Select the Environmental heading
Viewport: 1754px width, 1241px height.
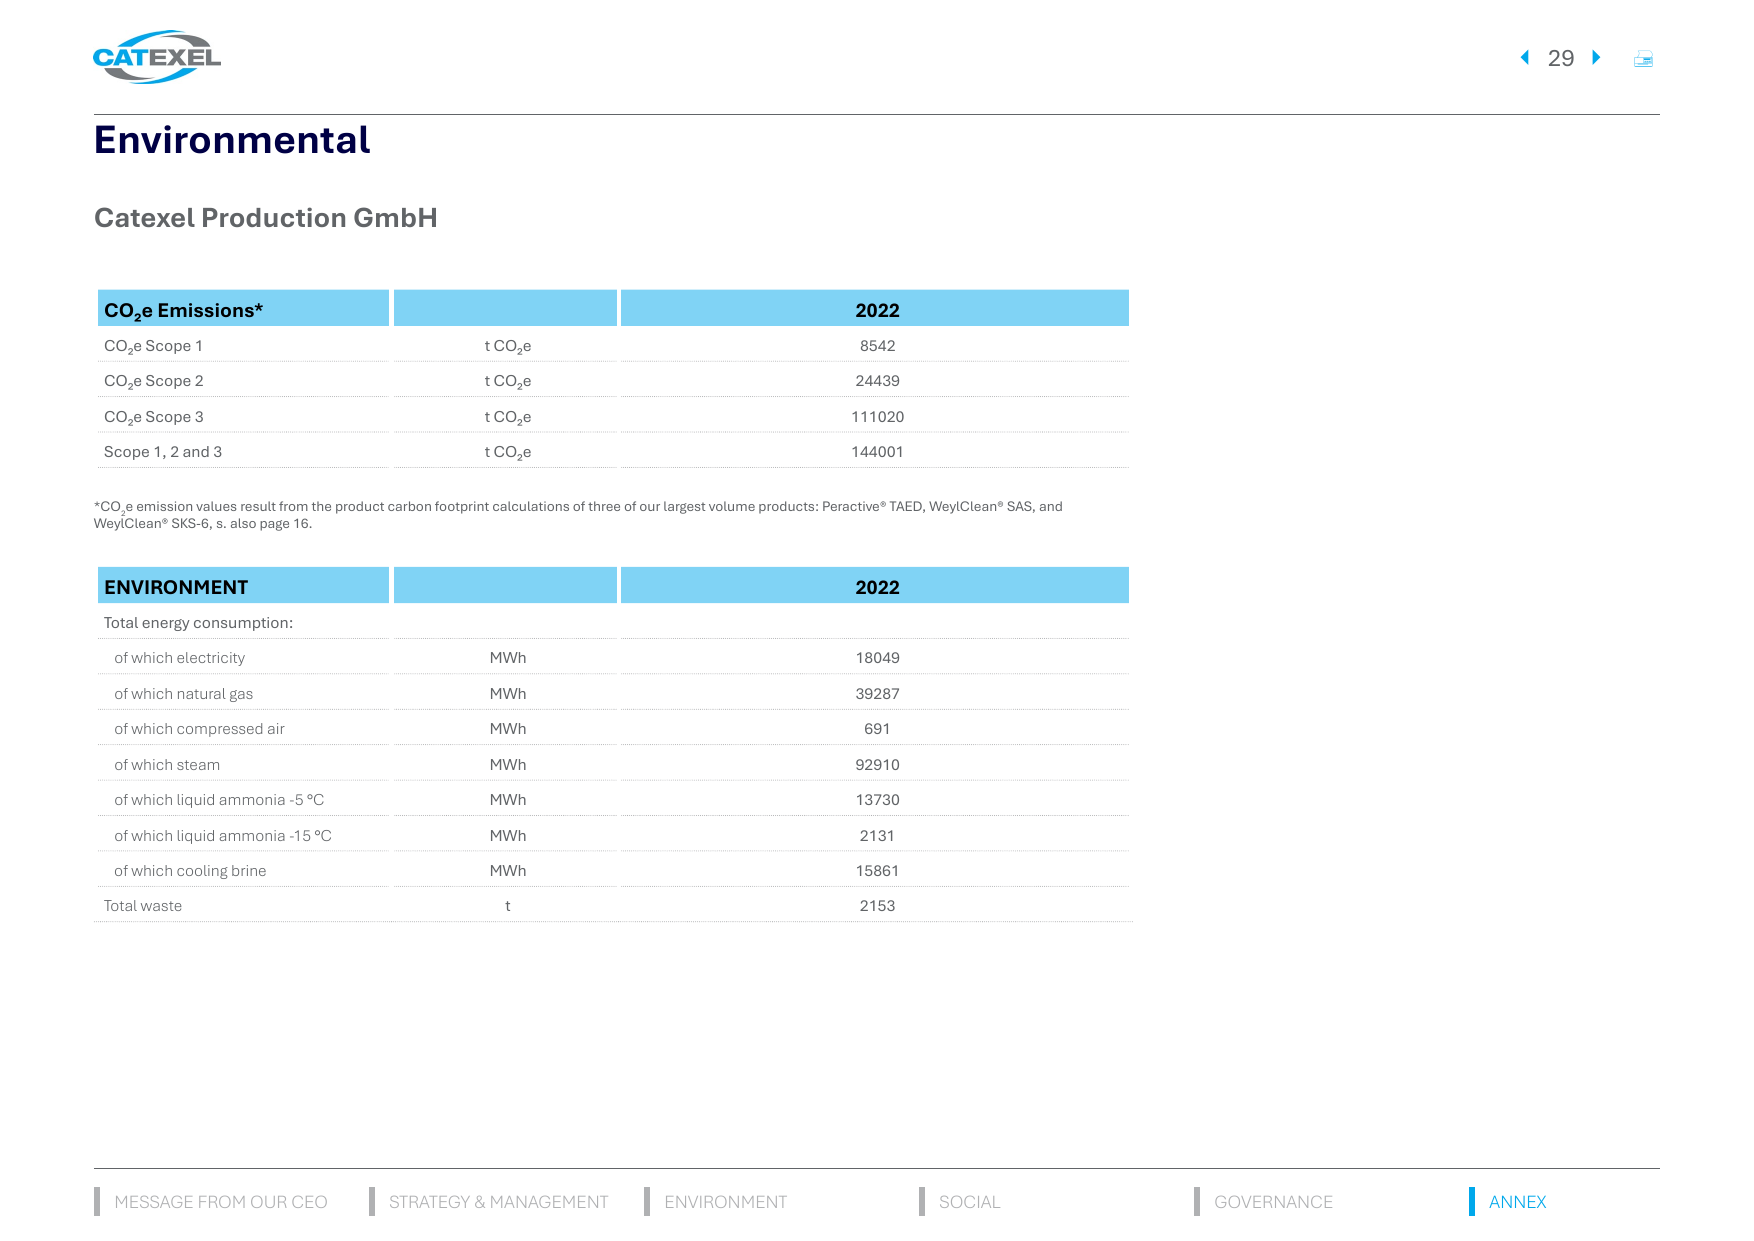(232, 140)
